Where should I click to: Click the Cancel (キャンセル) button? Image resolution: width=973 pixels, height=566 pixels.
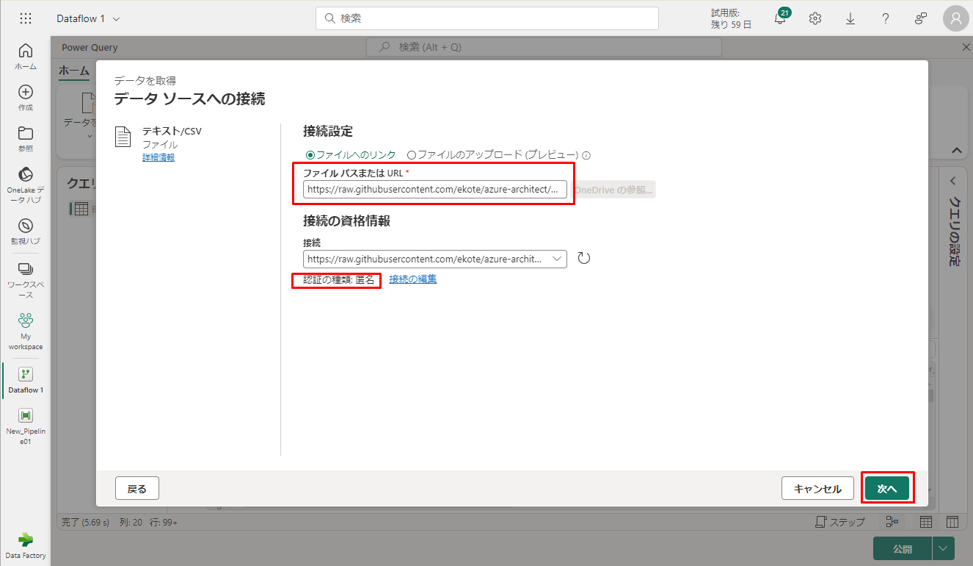click(x=817, y=488)
